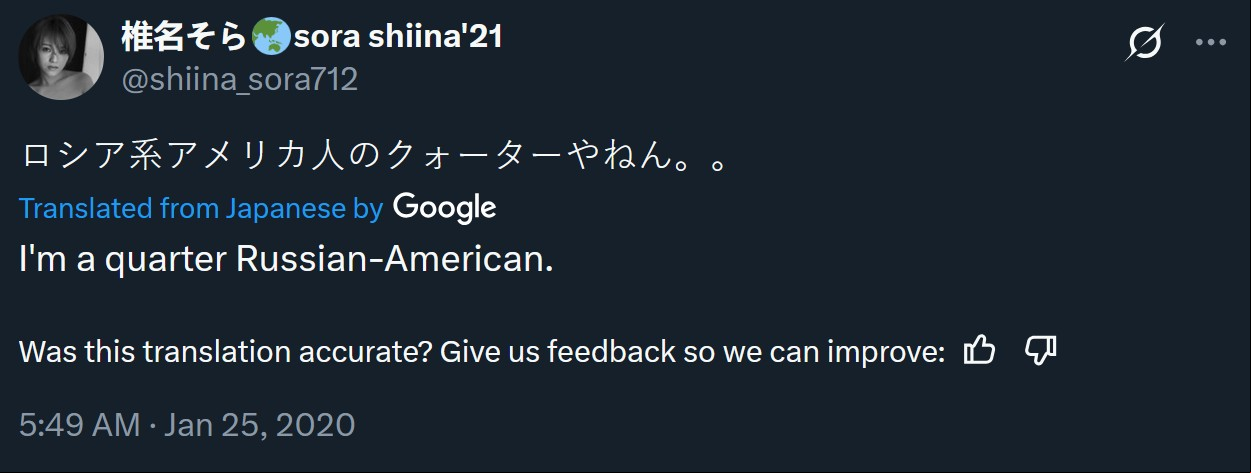This screenshot has height=473, width=1251.
Task: Click the Google logo
Action: click(x=445, y=207)
